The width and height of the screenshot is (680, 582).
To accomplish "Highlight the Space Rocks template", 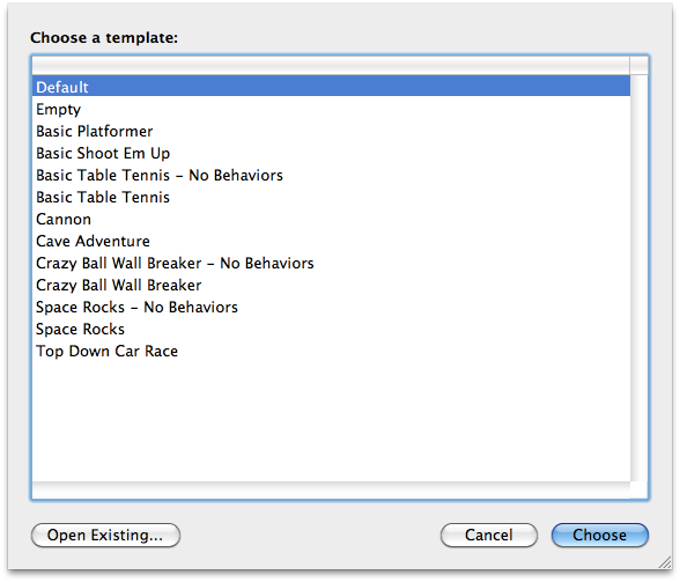I will 80,330.
